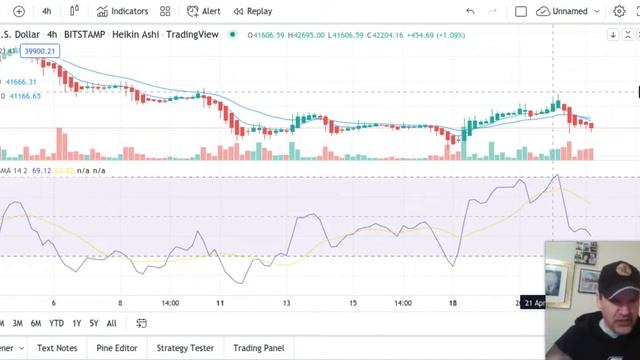Image resolution: width=640 pixels, height=360 pixels.
Task: Click the collapse pane icon
Action: [x=628, y=35]
